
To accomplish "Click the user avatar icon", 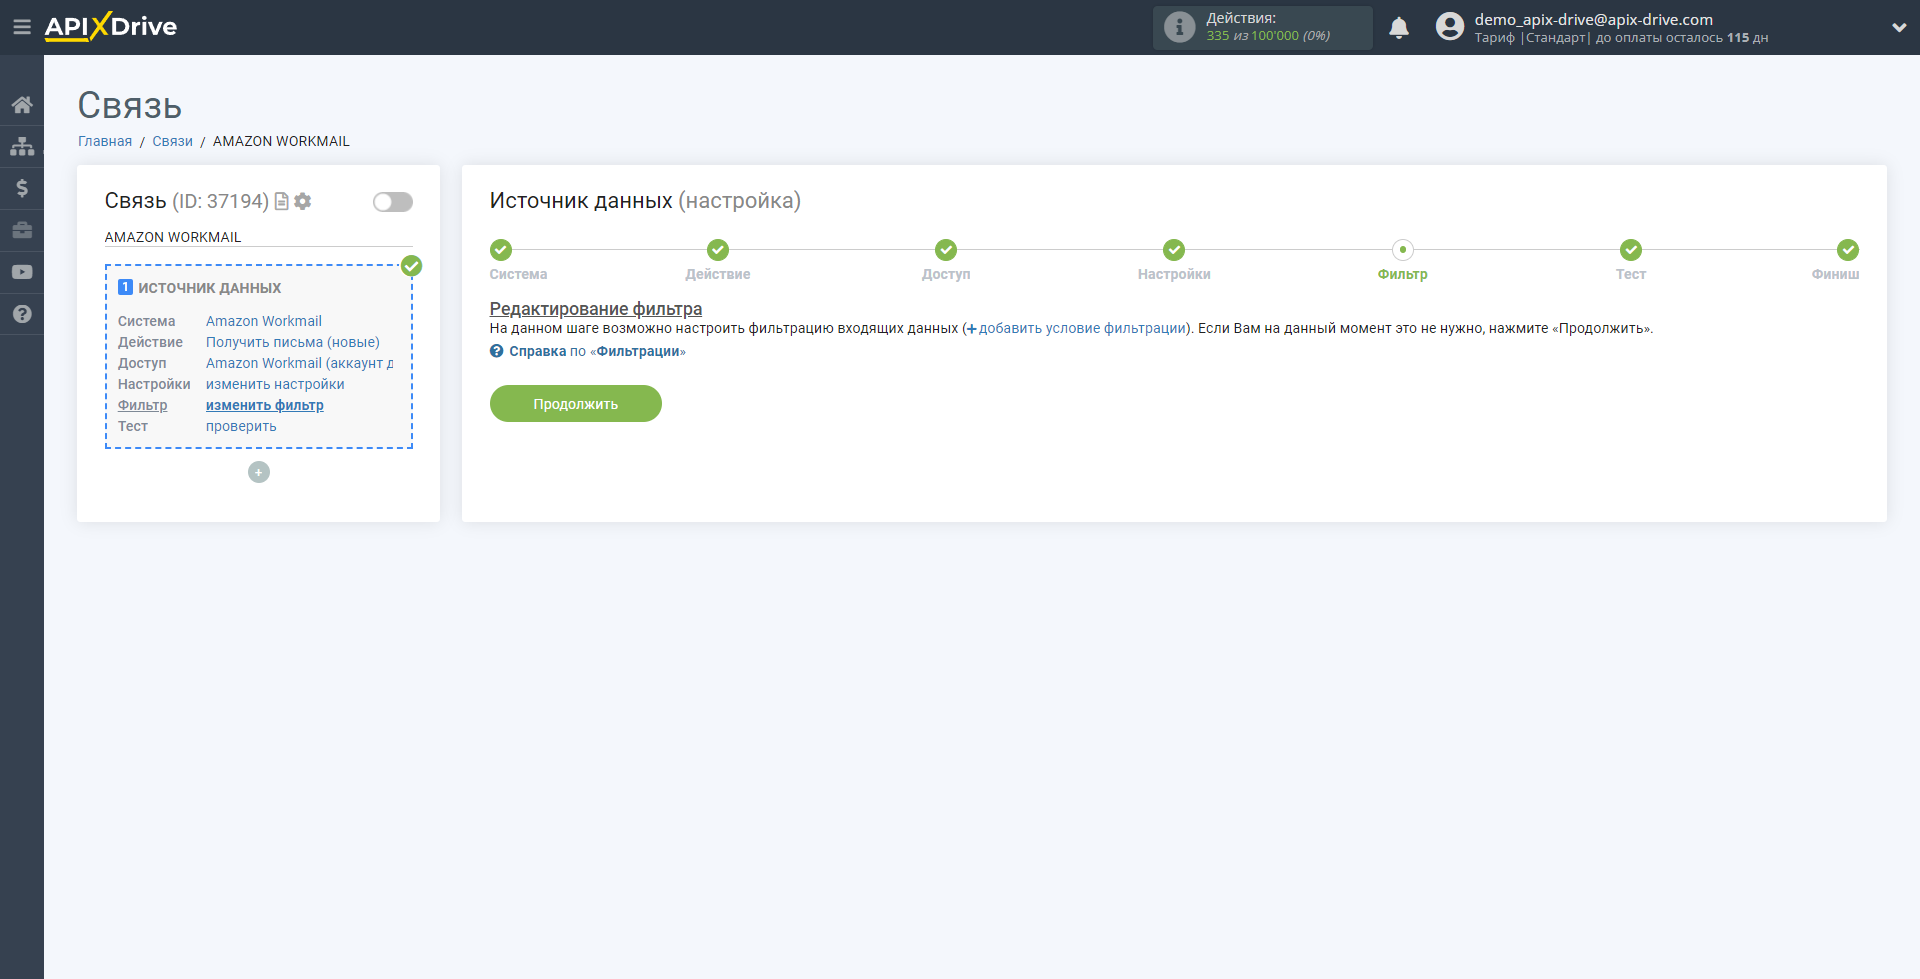I will [x=1449, y=27].
